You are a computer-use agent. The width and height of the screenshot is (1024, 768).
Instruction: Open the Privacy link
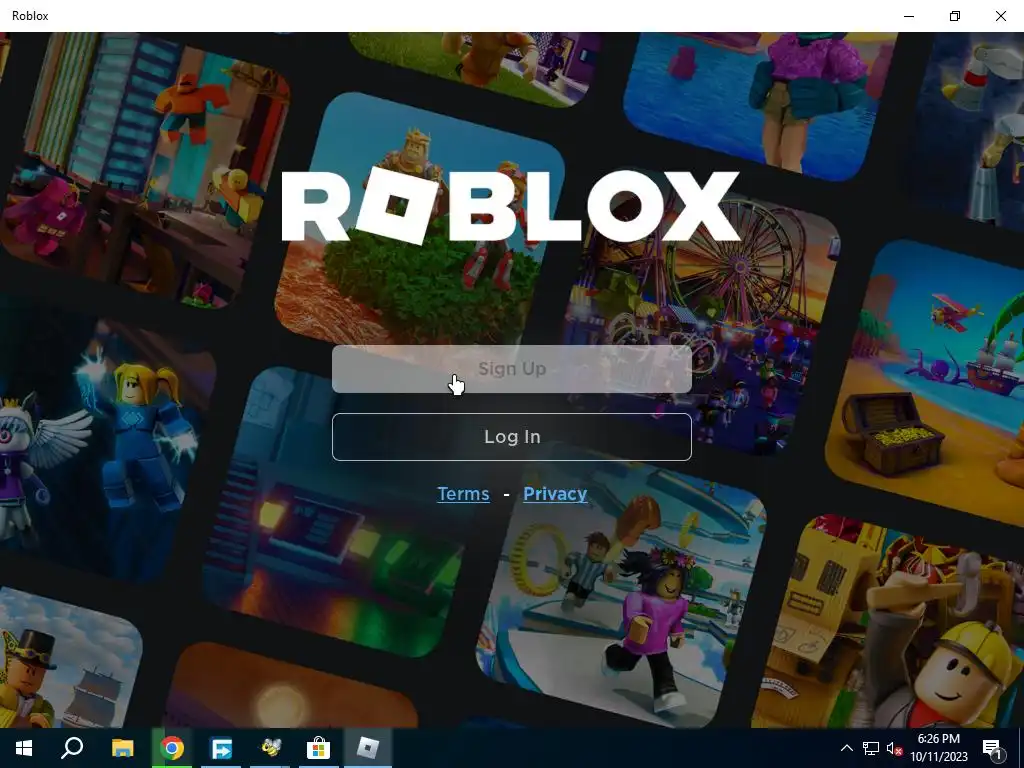pos(555,494)
